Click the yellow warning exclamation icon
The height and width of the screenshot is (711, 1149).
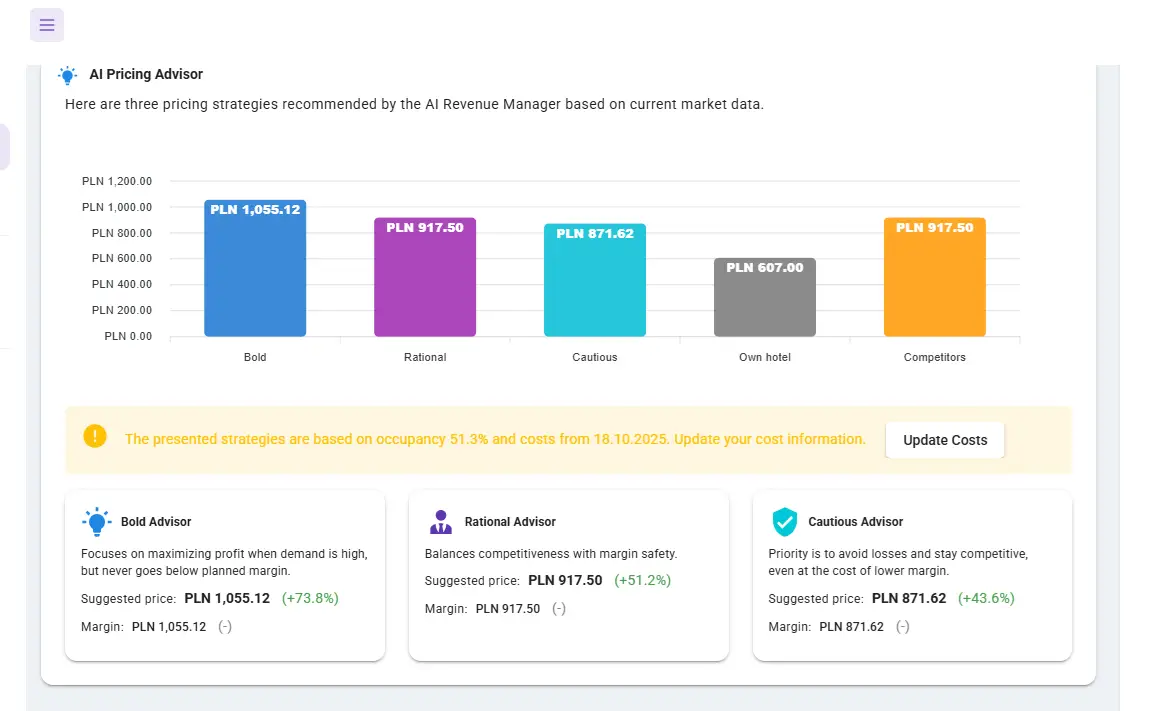pos(95,437)
